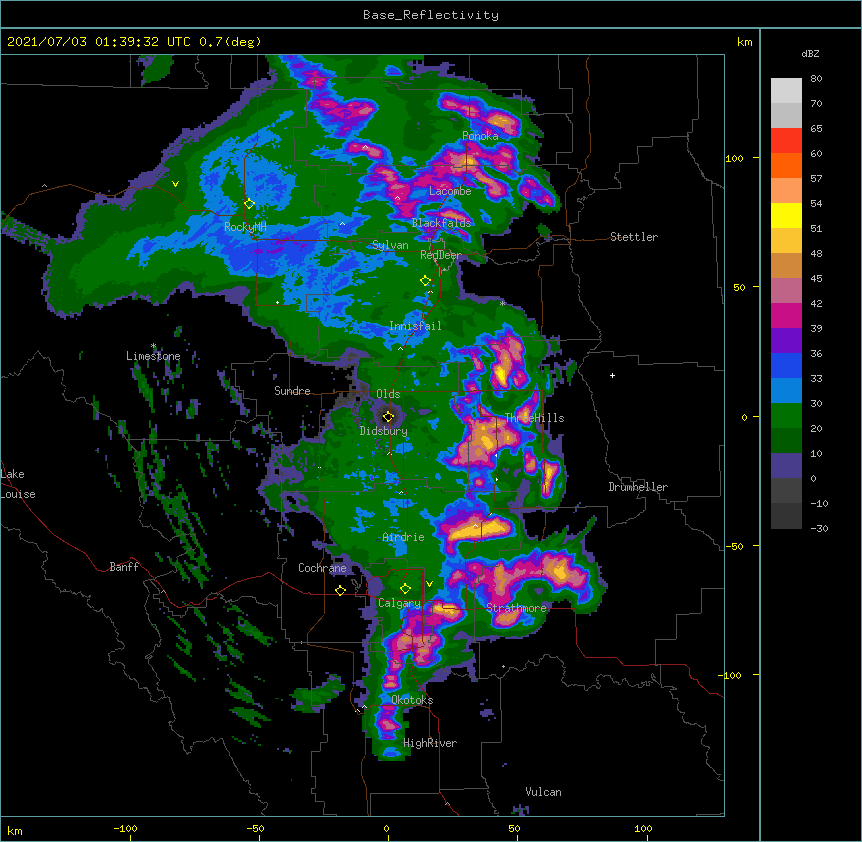This screenshot has width=862, height=842.
Task: Click the Calgary city label
Action: (x=399, y=603)
